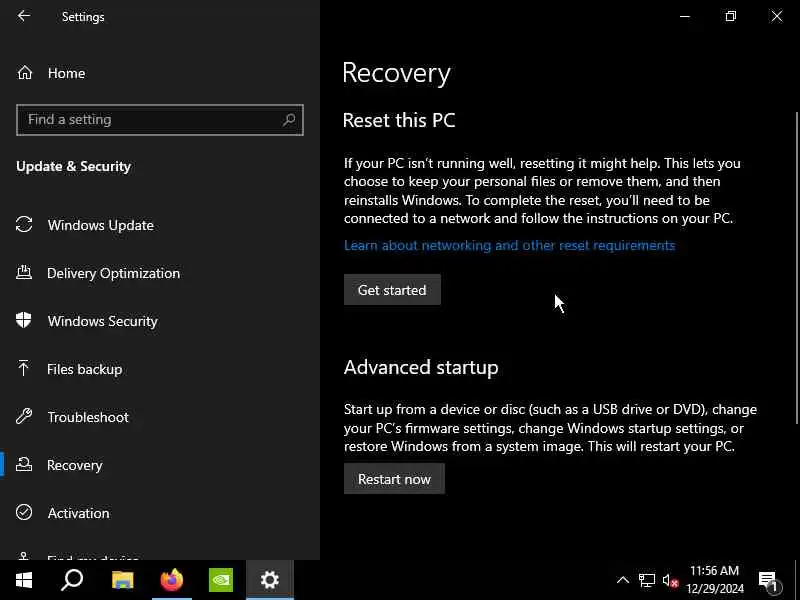Click the Windows Security shield icon
This screenshot has height=600, width=800.
(x=23, y=320)
